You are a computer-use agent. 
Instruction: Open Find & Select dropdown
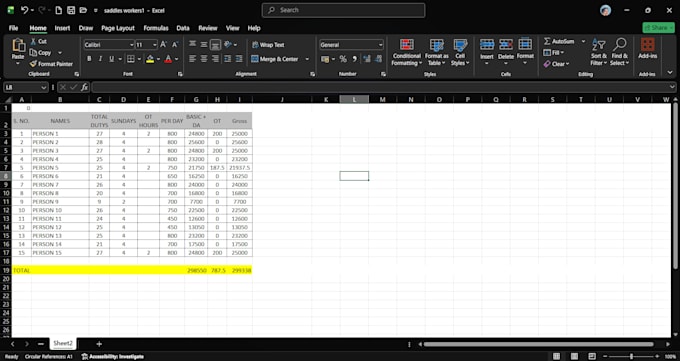coord(620,52)
